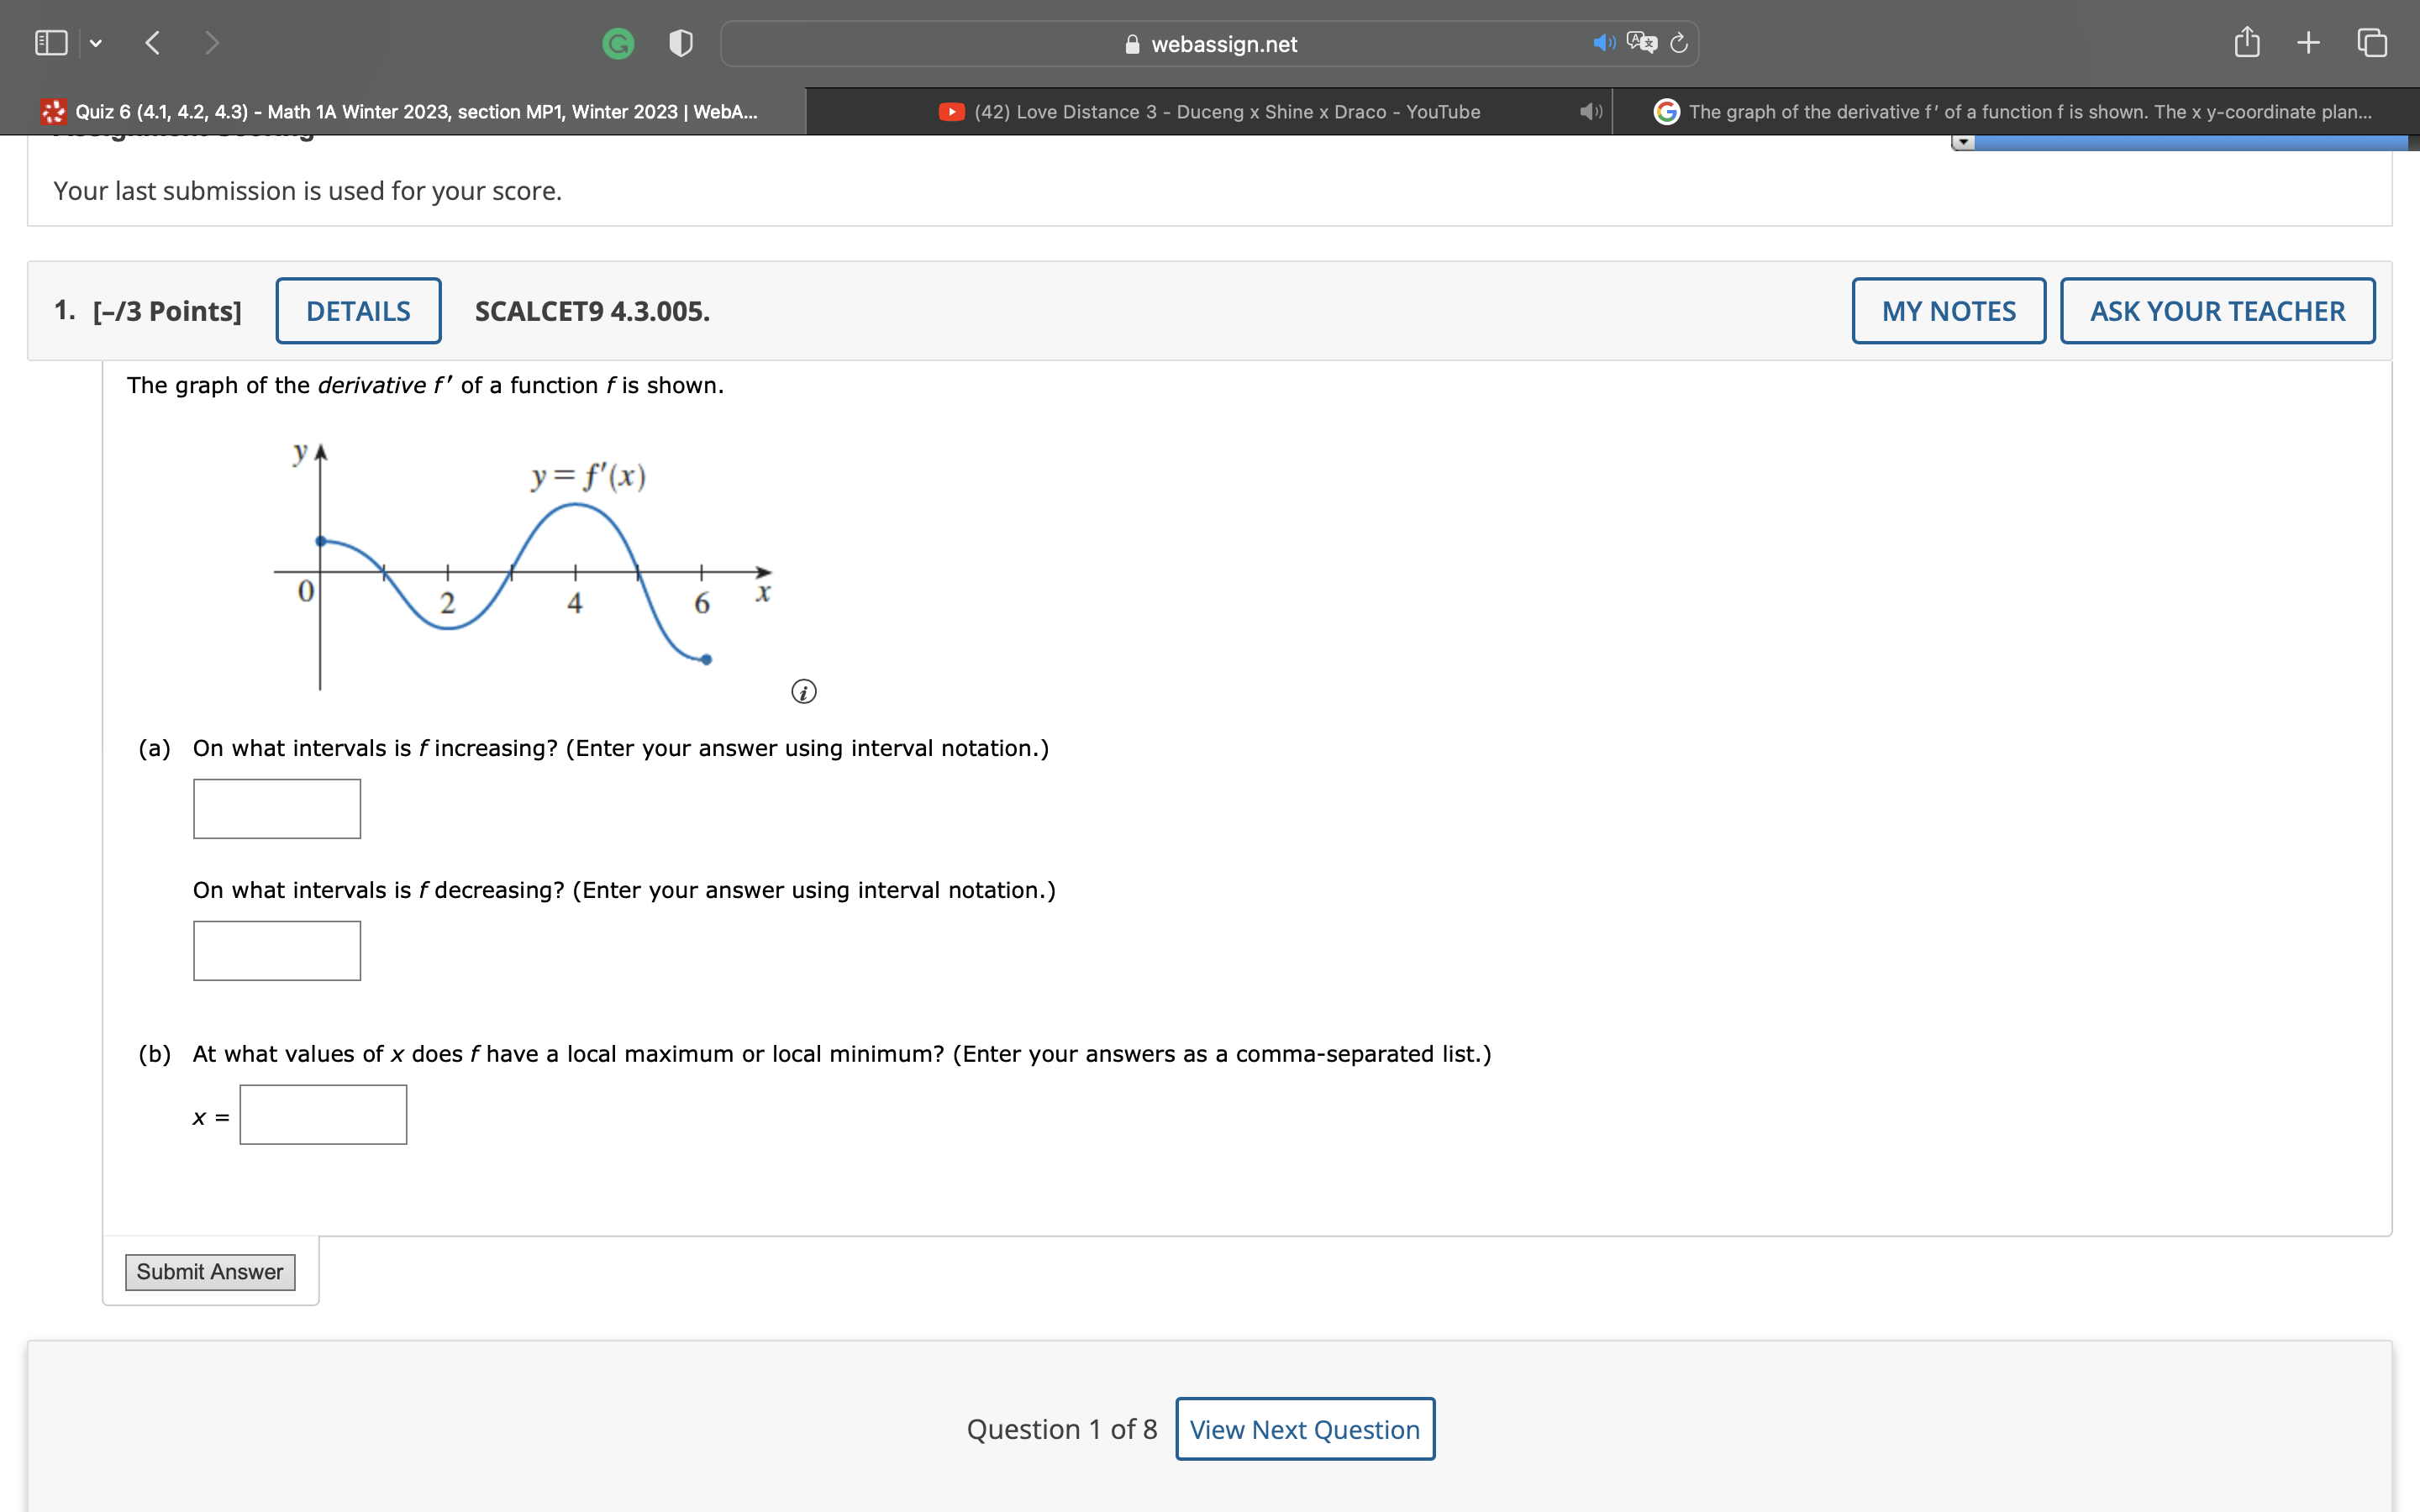
Task: Toggle the Safari sidebar
Action: [x=50, y=42]
